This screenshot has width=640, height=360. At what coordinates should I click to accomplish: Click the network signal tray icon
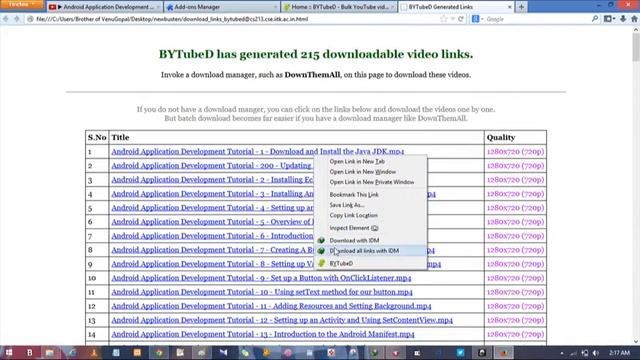(573, 353)
